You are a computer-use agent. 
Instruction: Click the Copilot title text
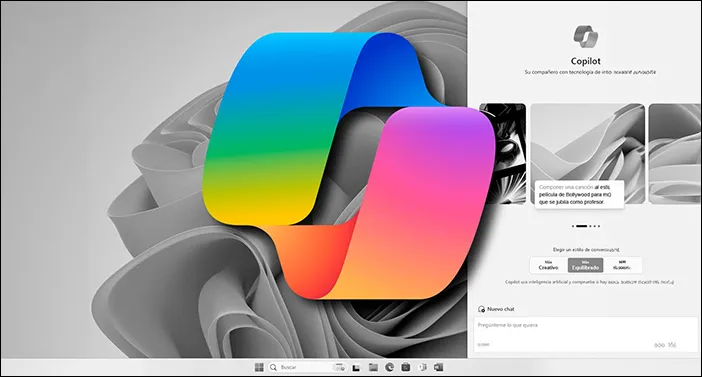click(586, 61)
